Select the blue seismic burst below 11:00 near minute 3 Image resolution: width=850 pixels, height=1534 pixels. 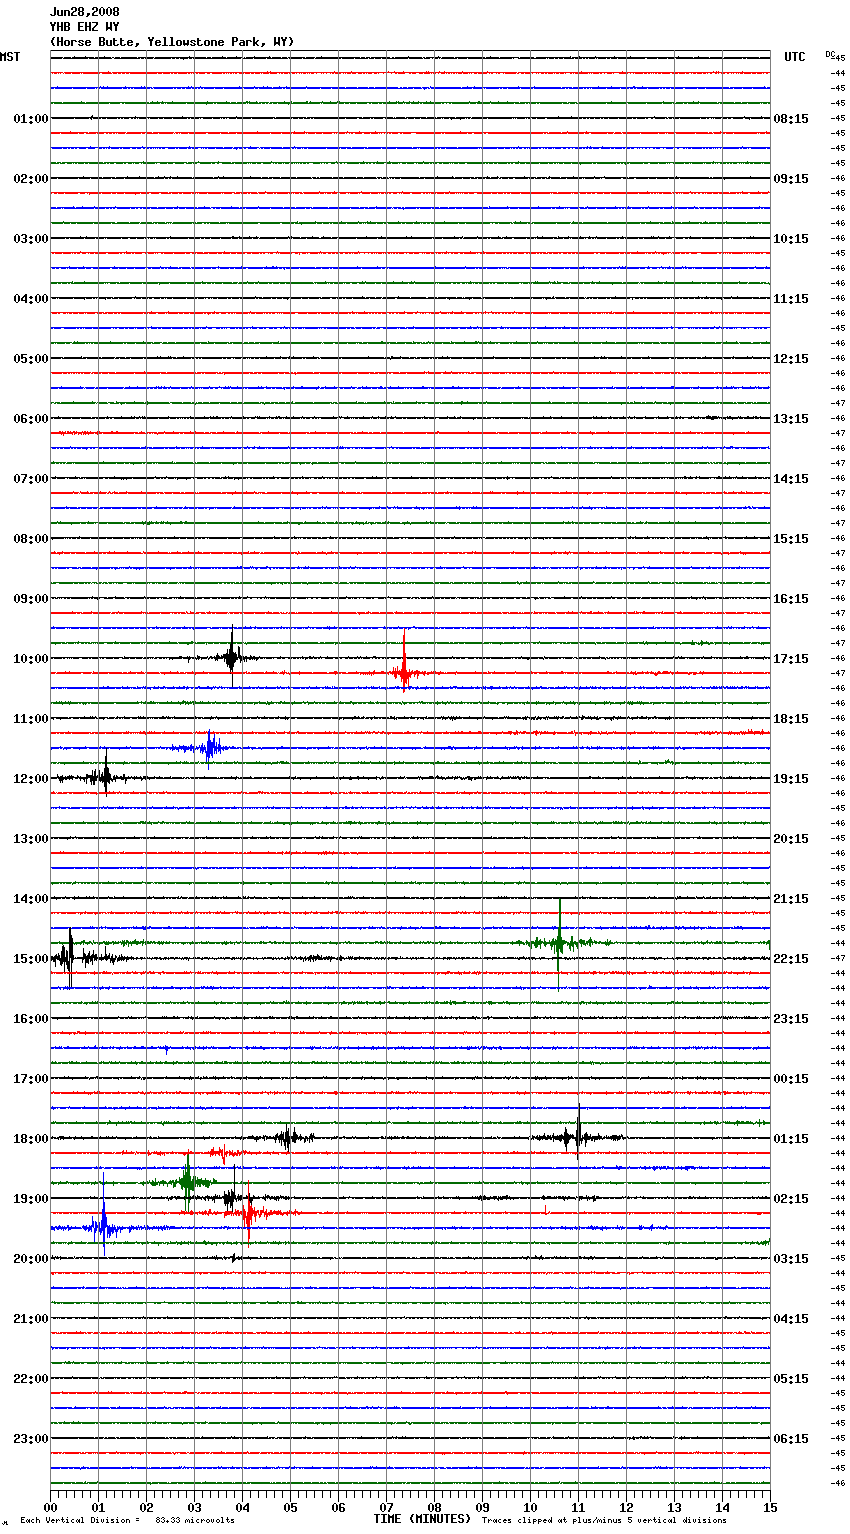tap(209, 747)
